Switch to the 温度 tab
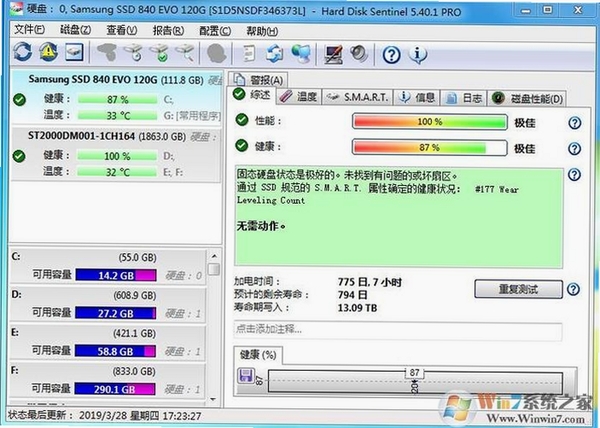The image size is (600, 428). [x=298, y=97]
